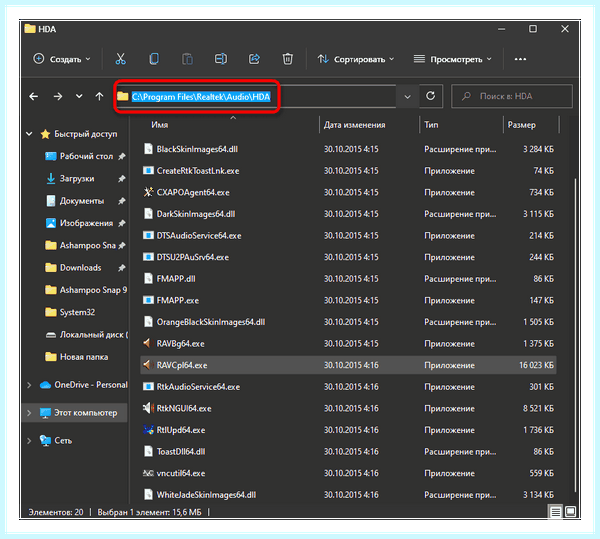Click the Rename icon in toolbar

221,59
